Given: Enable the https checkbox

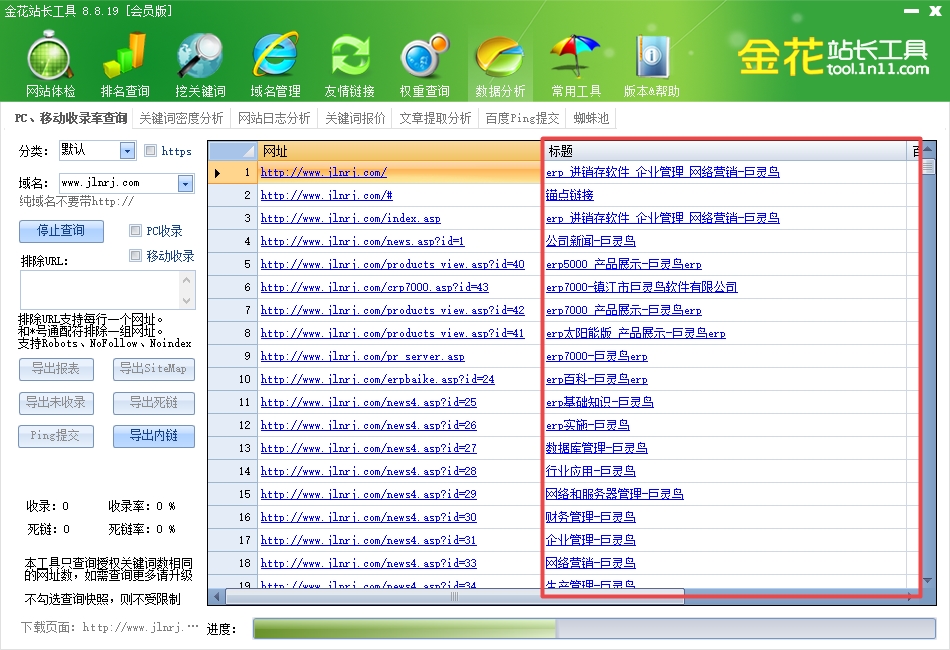Looking at the screenshot, I should pos(151,151).
